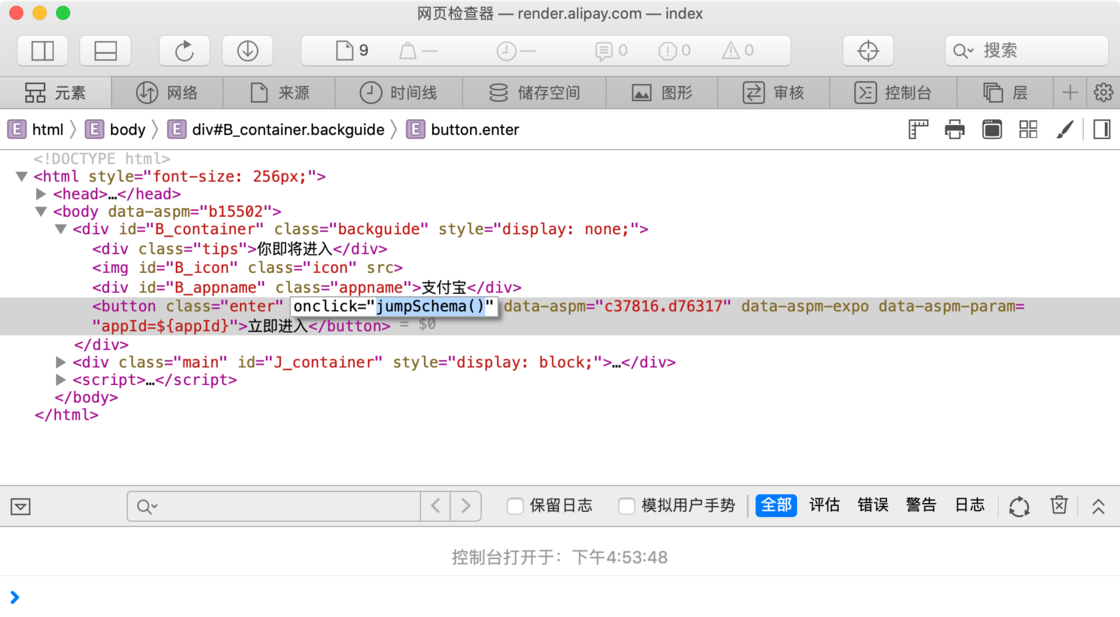Screen dimensions: 1120x617
Task: Toggle layout grid overlay icon
Action: click(1028, 129)
